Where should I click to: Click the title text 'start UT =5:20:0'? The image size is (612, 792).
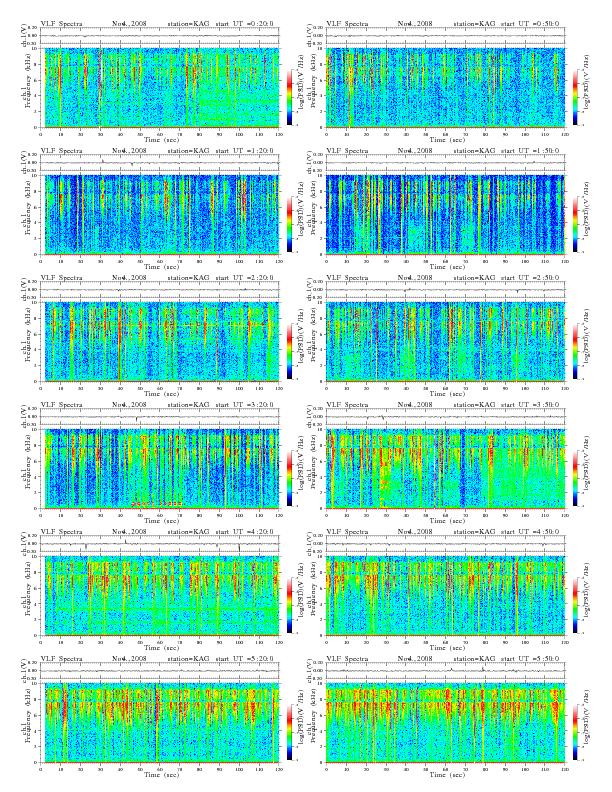point(245,659)
